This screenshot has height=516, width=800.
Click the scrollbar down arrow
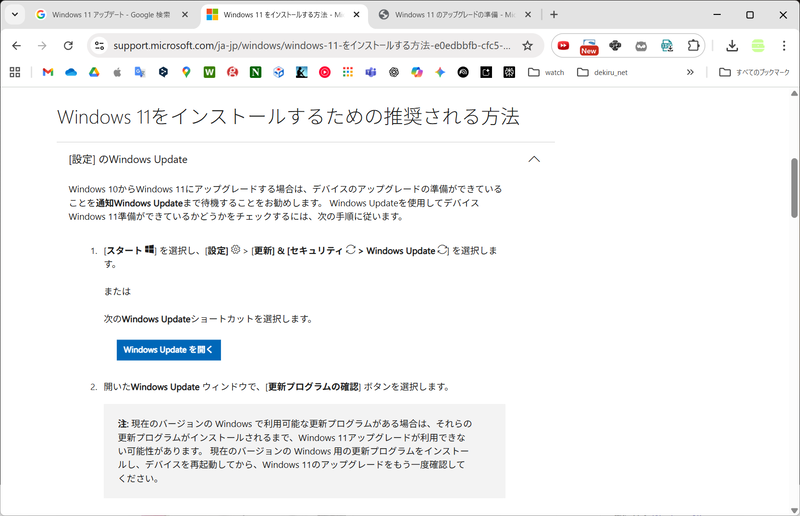tap(794, 510)
